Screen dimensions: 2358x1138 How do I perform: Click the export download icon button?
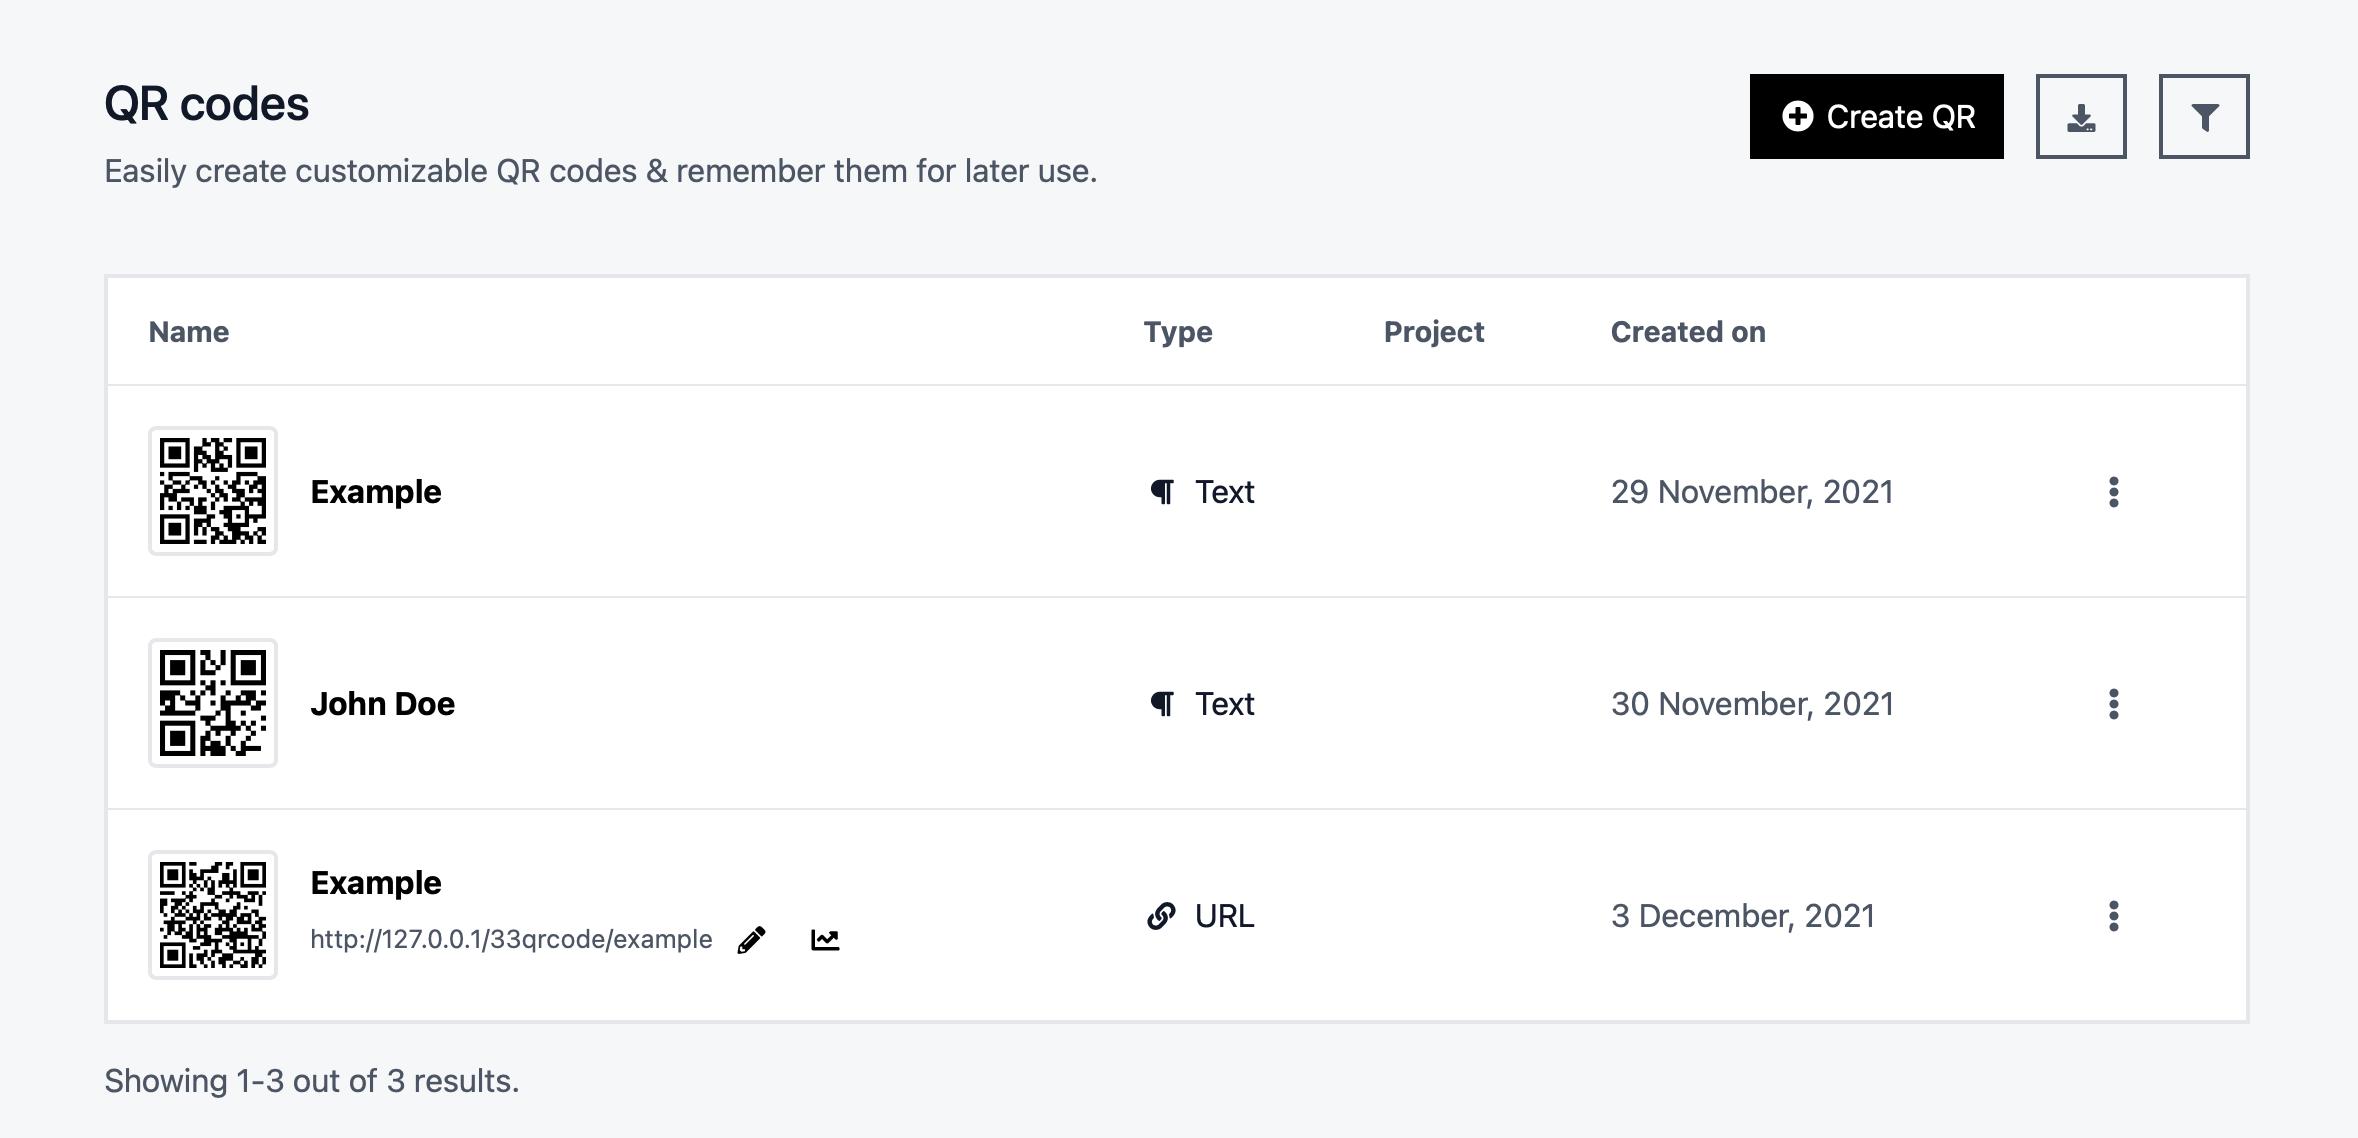click(2080, 116)
